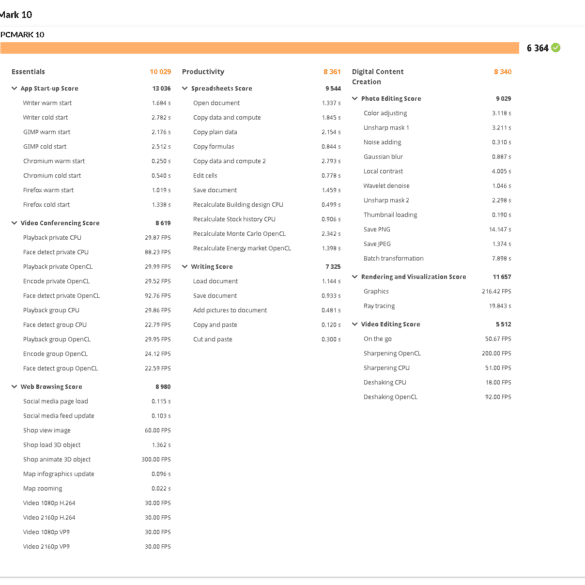The height and width of the screenshot is (585, 585).
Task: Click the green validation checkmark icon
Action: click(556, 48)
